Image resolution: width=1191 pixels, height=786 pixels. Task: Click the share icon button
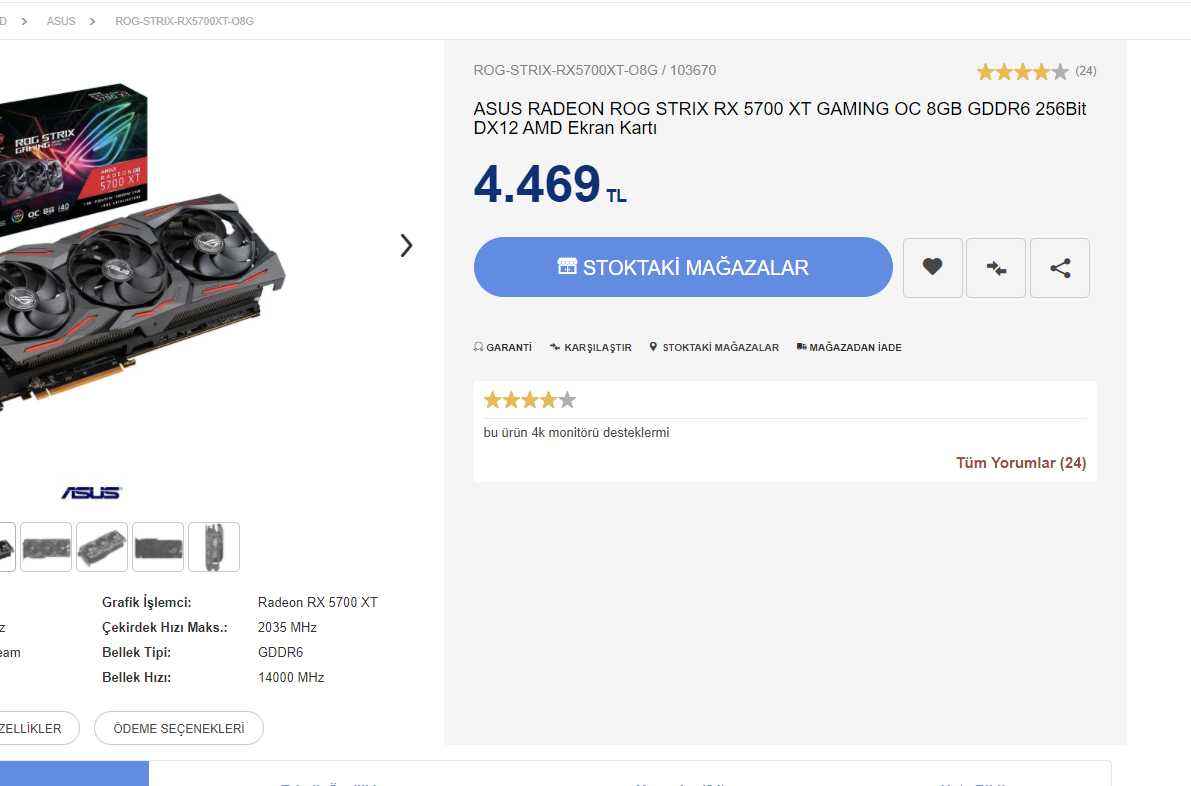(1059, 267)
